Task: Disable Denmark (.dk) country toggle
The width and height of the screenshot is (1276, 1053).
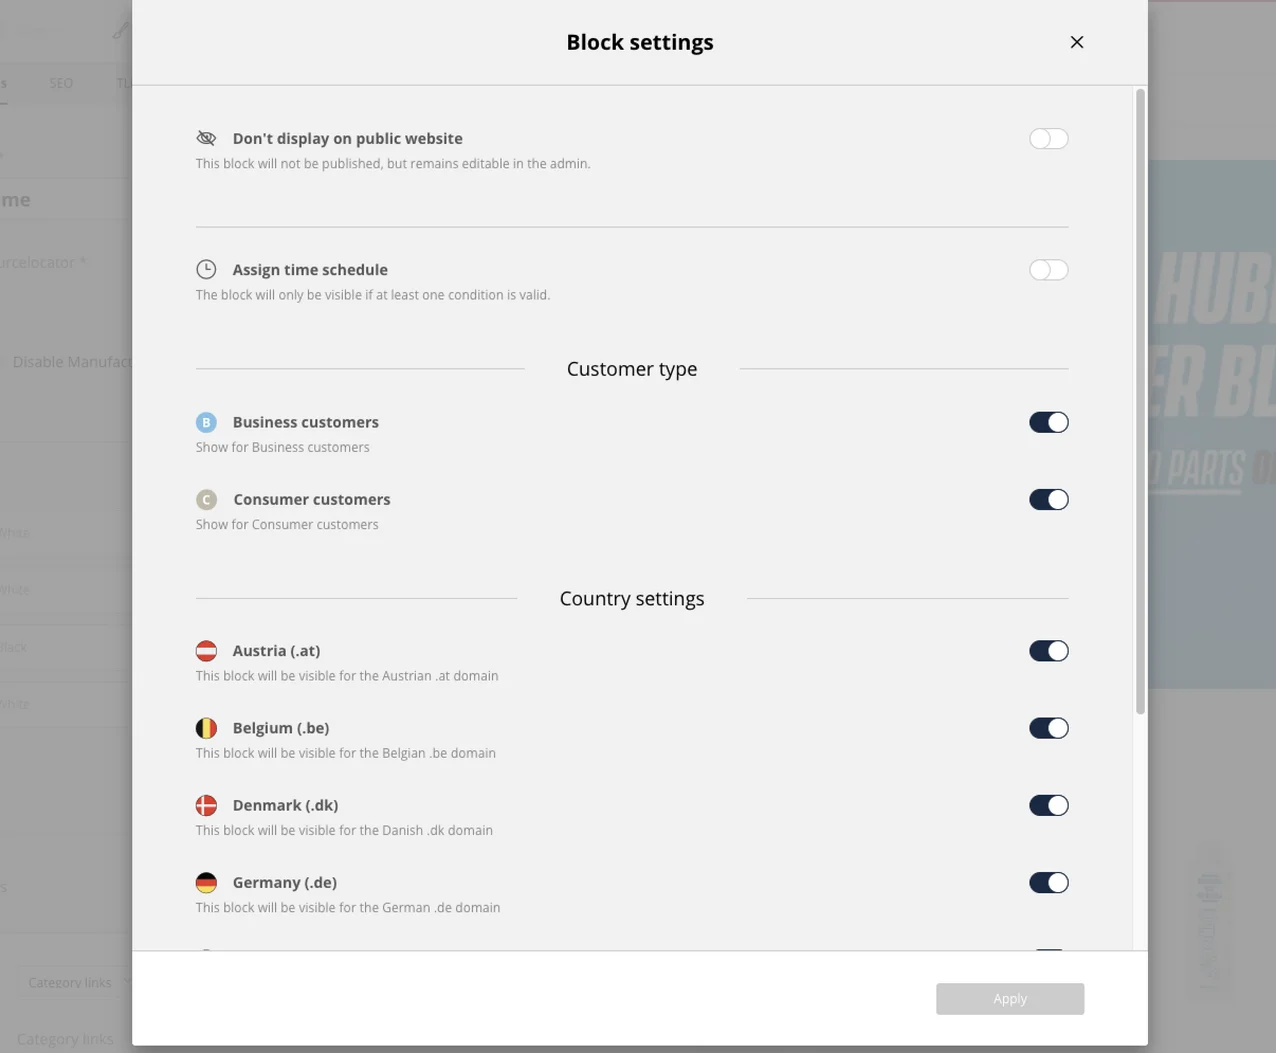Action: point(1048,805)
